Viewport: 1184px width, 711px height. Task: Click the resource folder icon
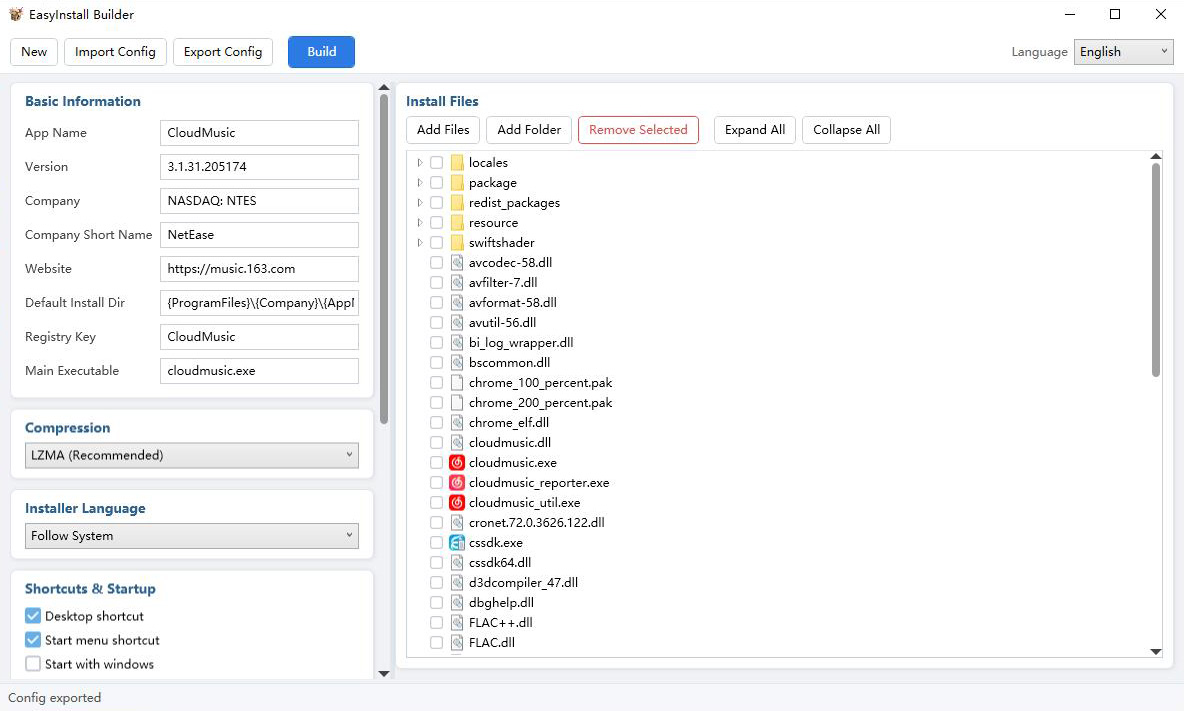pyautogui.click(x=457, y=223)
